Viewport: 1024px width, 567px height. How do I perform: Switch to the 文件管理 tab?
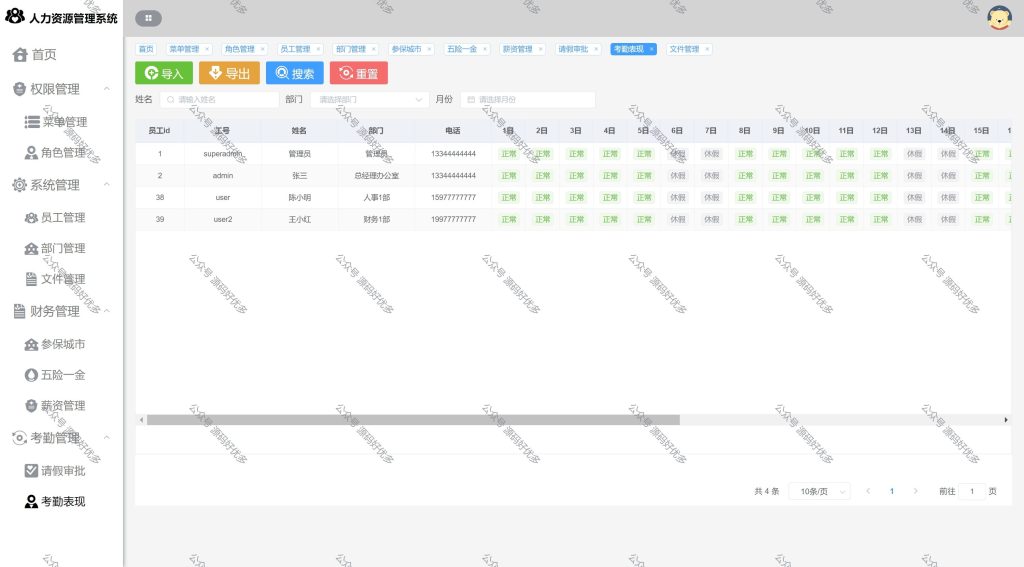(x=684, y=49)
